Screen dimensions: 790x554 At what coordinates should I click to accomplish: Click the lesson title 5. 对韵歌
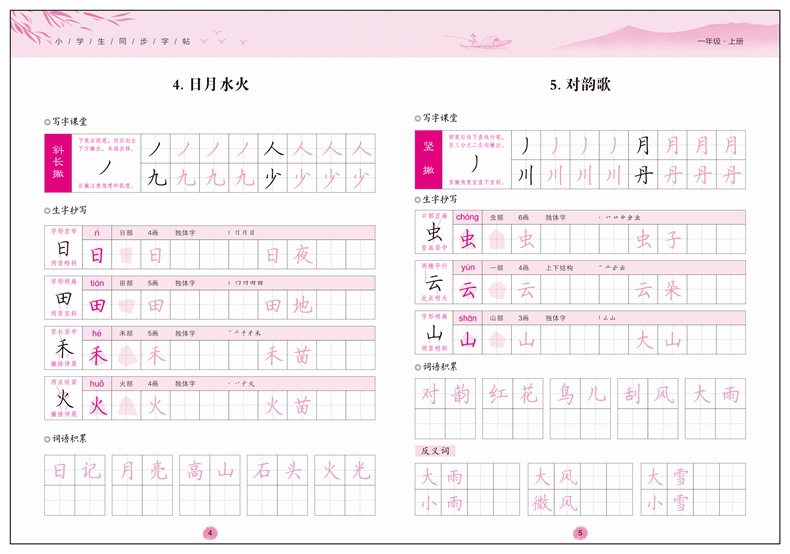[580, 85]
